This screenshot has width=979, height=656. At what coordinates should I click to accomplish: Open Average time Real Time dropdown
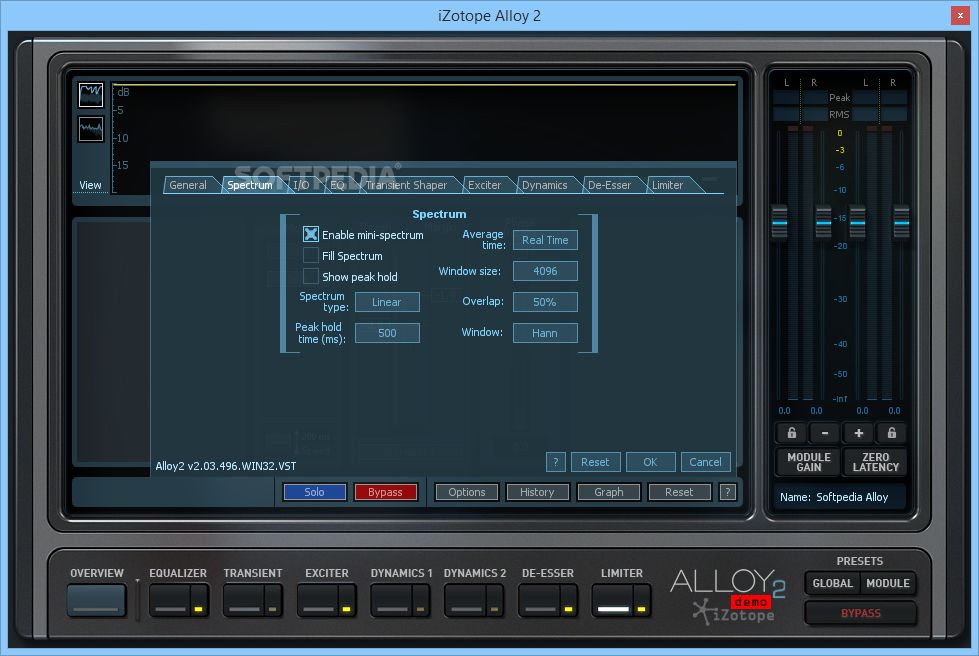click(545, 240)
